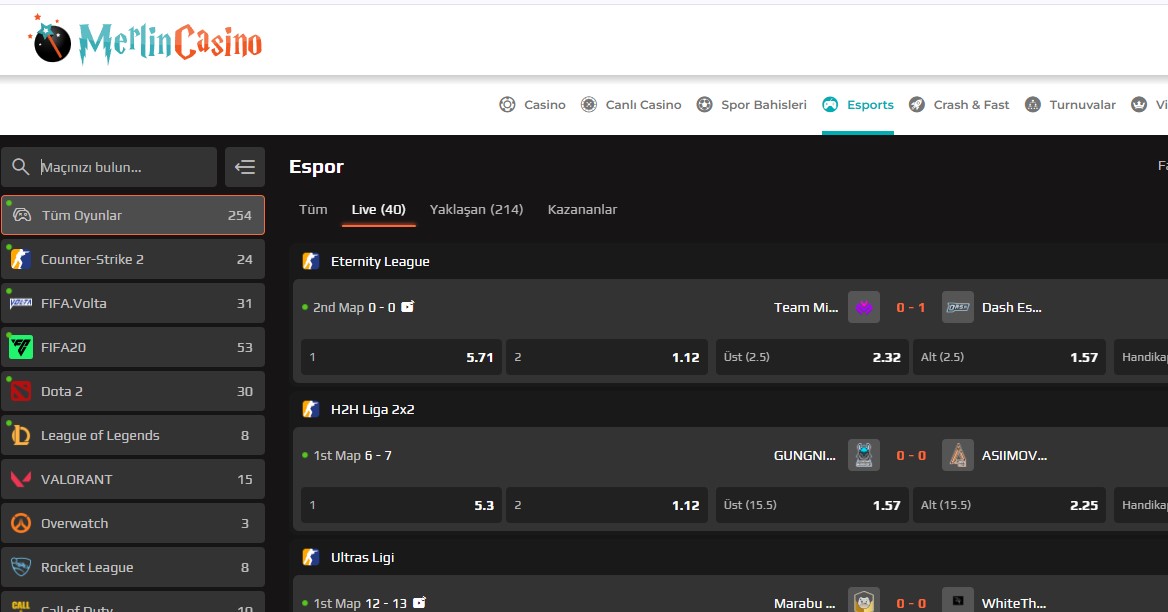The height and width of the screenshot is (612, 1168).
Task: Go to Canlı Casino in the top navigation
Action: (631, 105)
